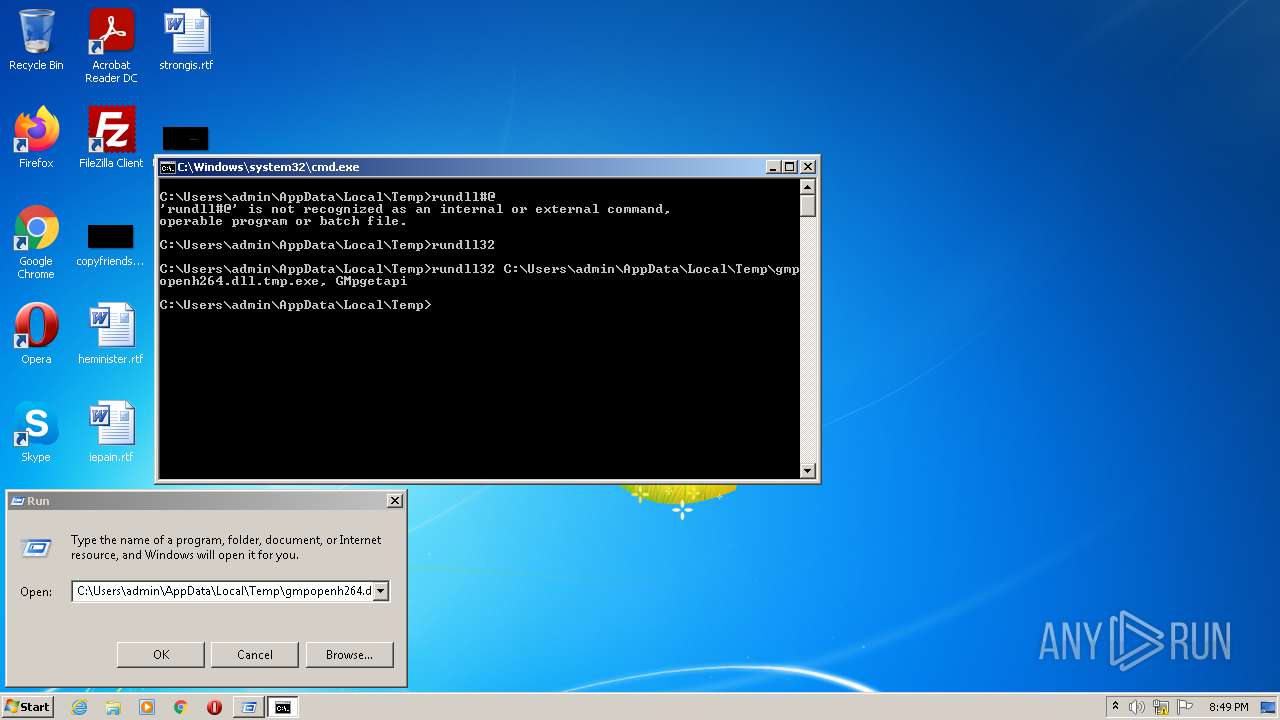Click OK in the Run dialog
Image resolution: width=1280 pixels, height=720 pixels.
161,655
